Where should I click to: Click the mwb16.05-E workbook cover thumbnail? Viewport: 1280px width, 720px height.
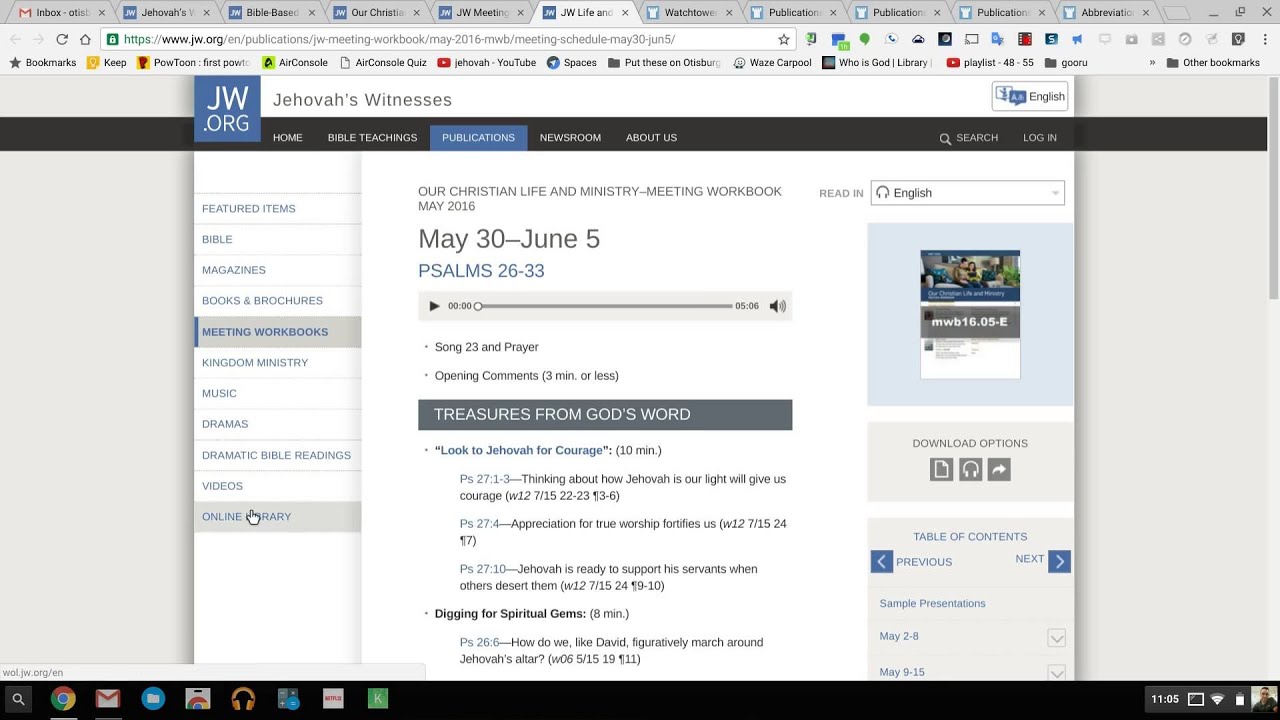click(x=970, y=314)
